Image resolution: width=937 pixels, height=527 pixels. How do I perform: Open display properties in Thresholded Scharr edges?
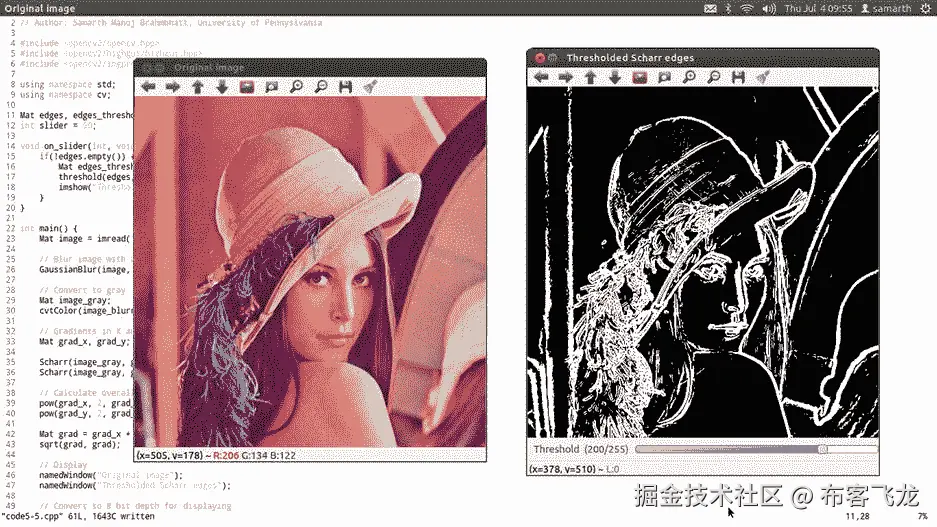pos(763,77)
